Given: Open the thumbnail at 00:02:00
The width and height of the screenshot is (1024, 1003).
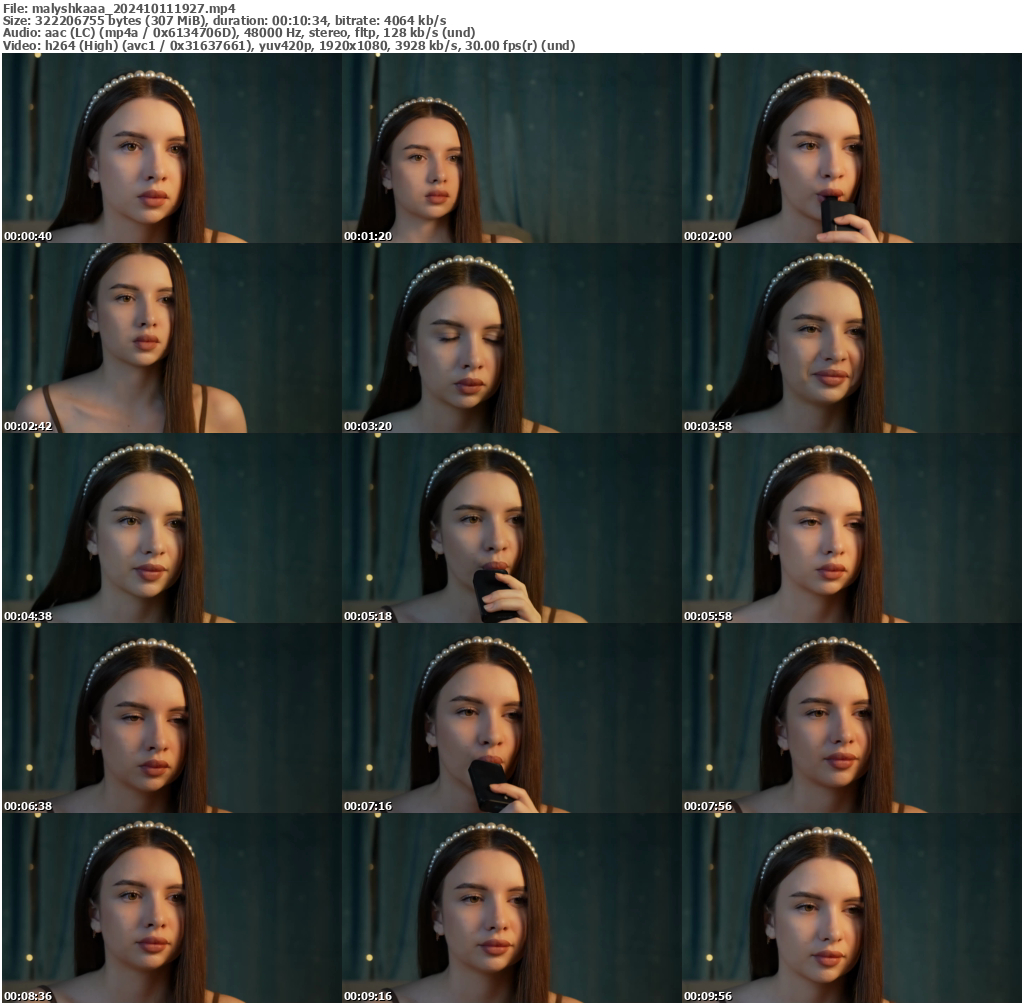Looking at the screenshot, I should tap(851, 148).
